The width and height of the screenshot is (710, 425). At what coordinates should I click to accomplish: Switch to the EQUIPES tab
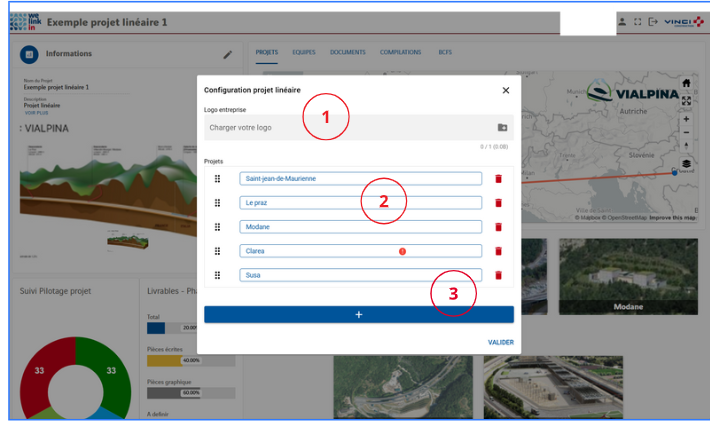304,52
